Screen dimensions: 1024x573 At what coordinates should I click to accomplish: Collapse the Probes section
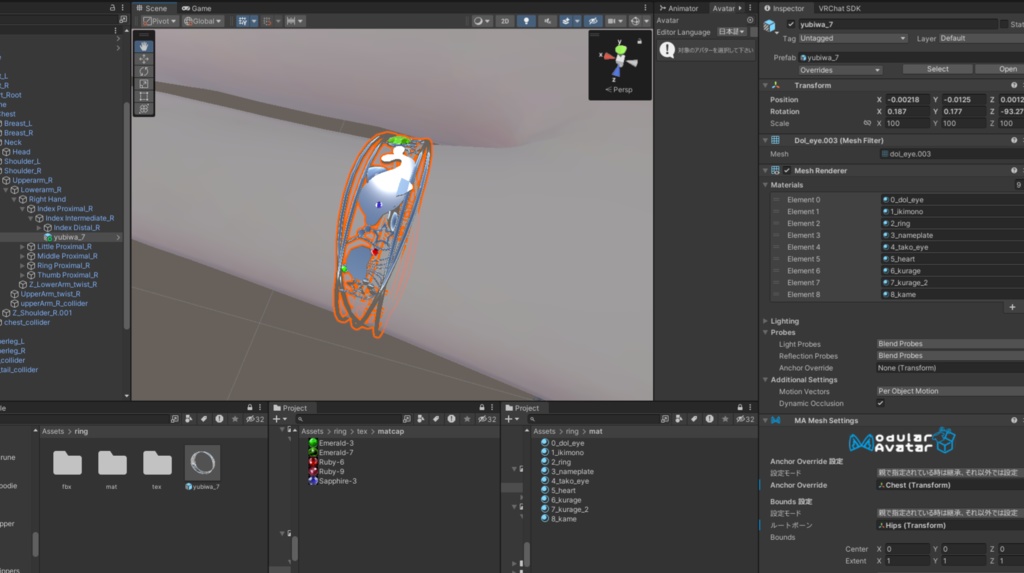pyautogui.click(x=765, y=333)
